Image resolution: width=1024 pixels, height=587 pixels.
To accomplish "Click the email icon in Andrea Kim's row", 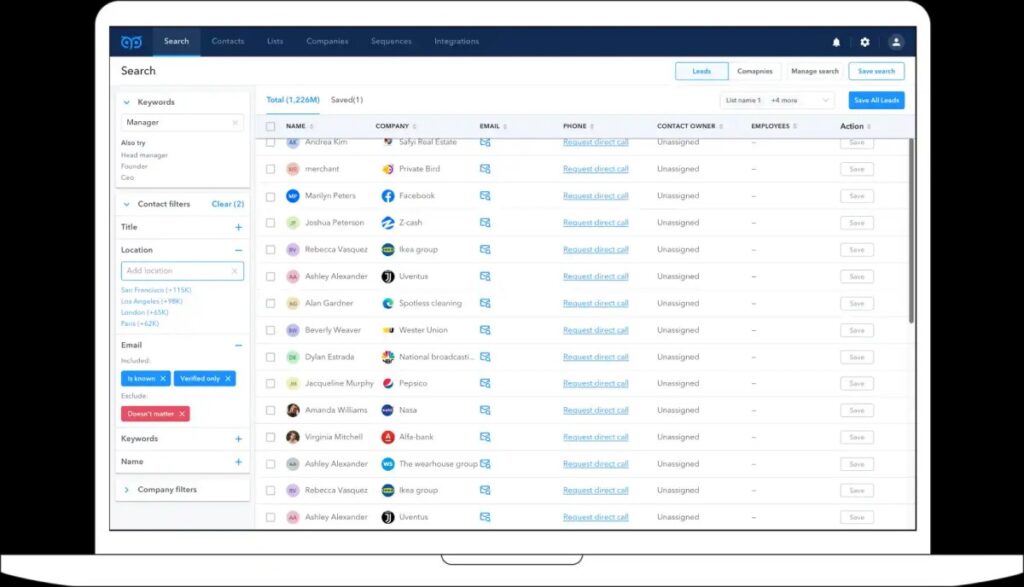I will (x=486, y=142).
